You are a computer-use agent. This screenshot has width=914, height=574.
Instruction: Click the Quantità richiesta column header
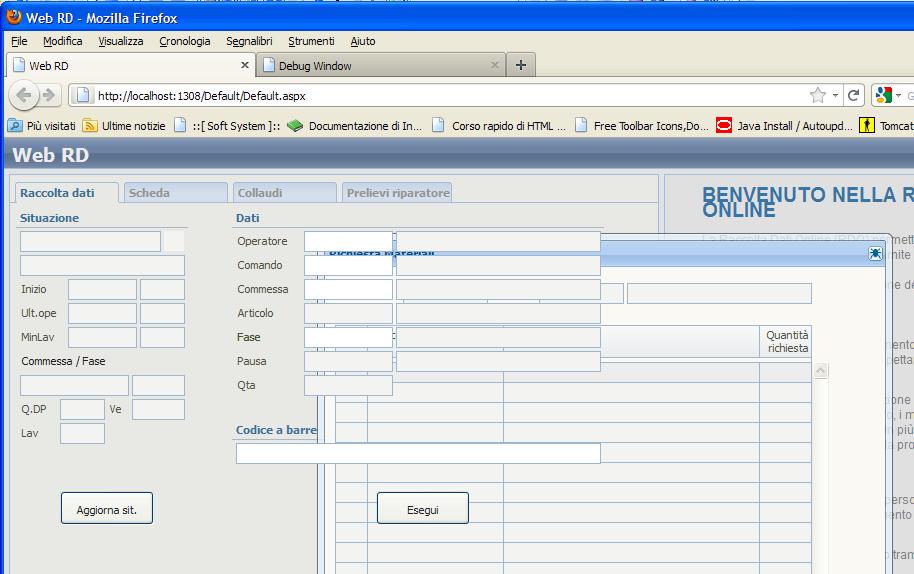pos(786,341)
